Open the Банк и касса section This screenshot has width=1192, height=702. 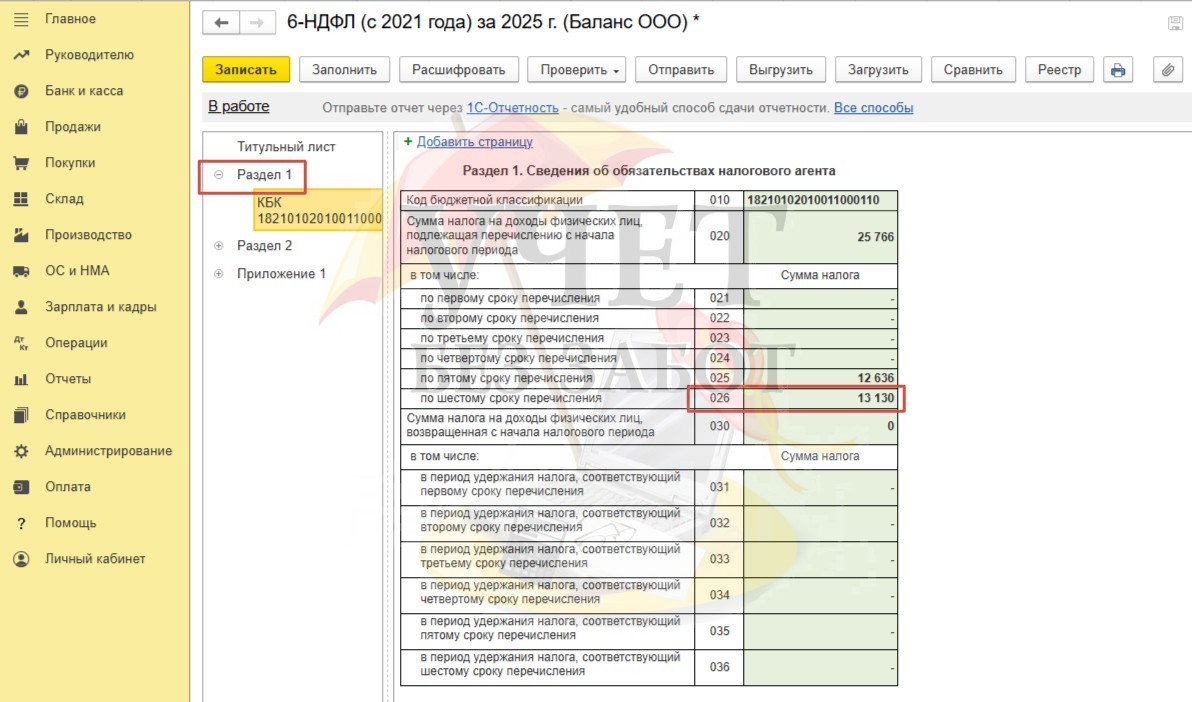(84, 91)
